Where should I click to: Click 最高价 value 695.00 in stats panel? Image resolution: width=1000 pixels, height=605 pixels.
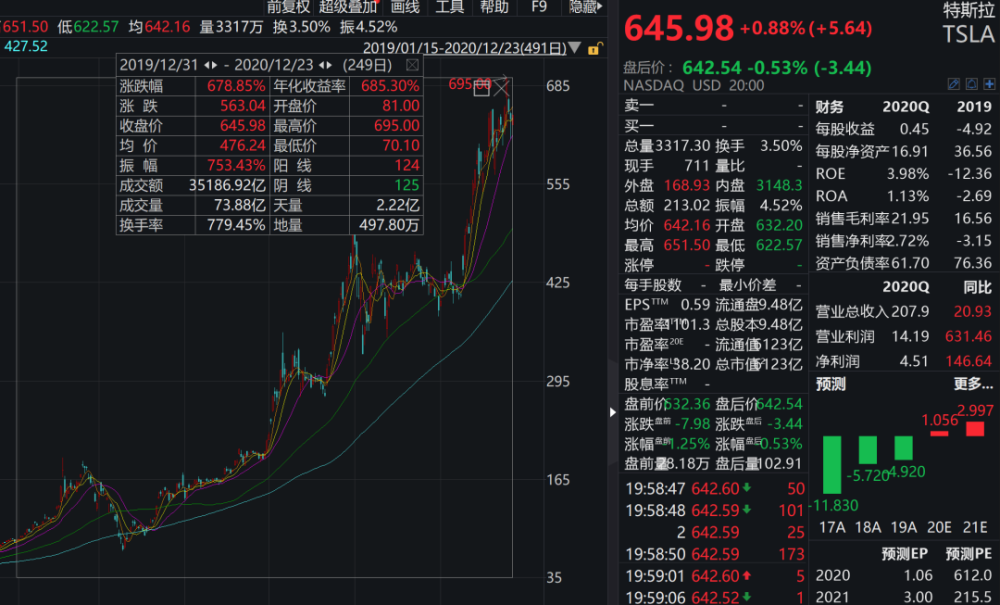pyautogui.click(x=397, y=126)
